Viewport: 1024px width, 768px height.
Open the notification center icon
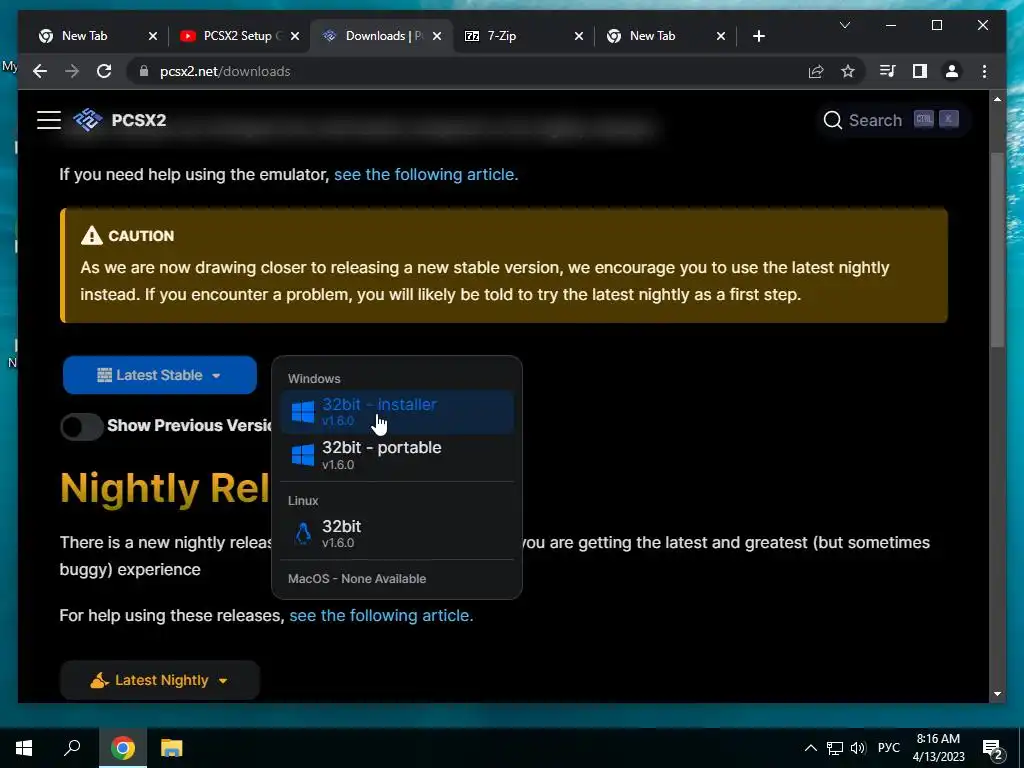992,748
